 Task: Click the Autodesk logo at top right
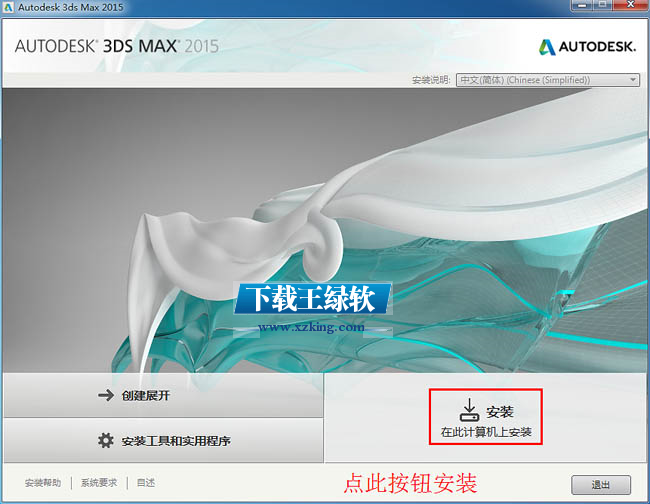(587, 47)
